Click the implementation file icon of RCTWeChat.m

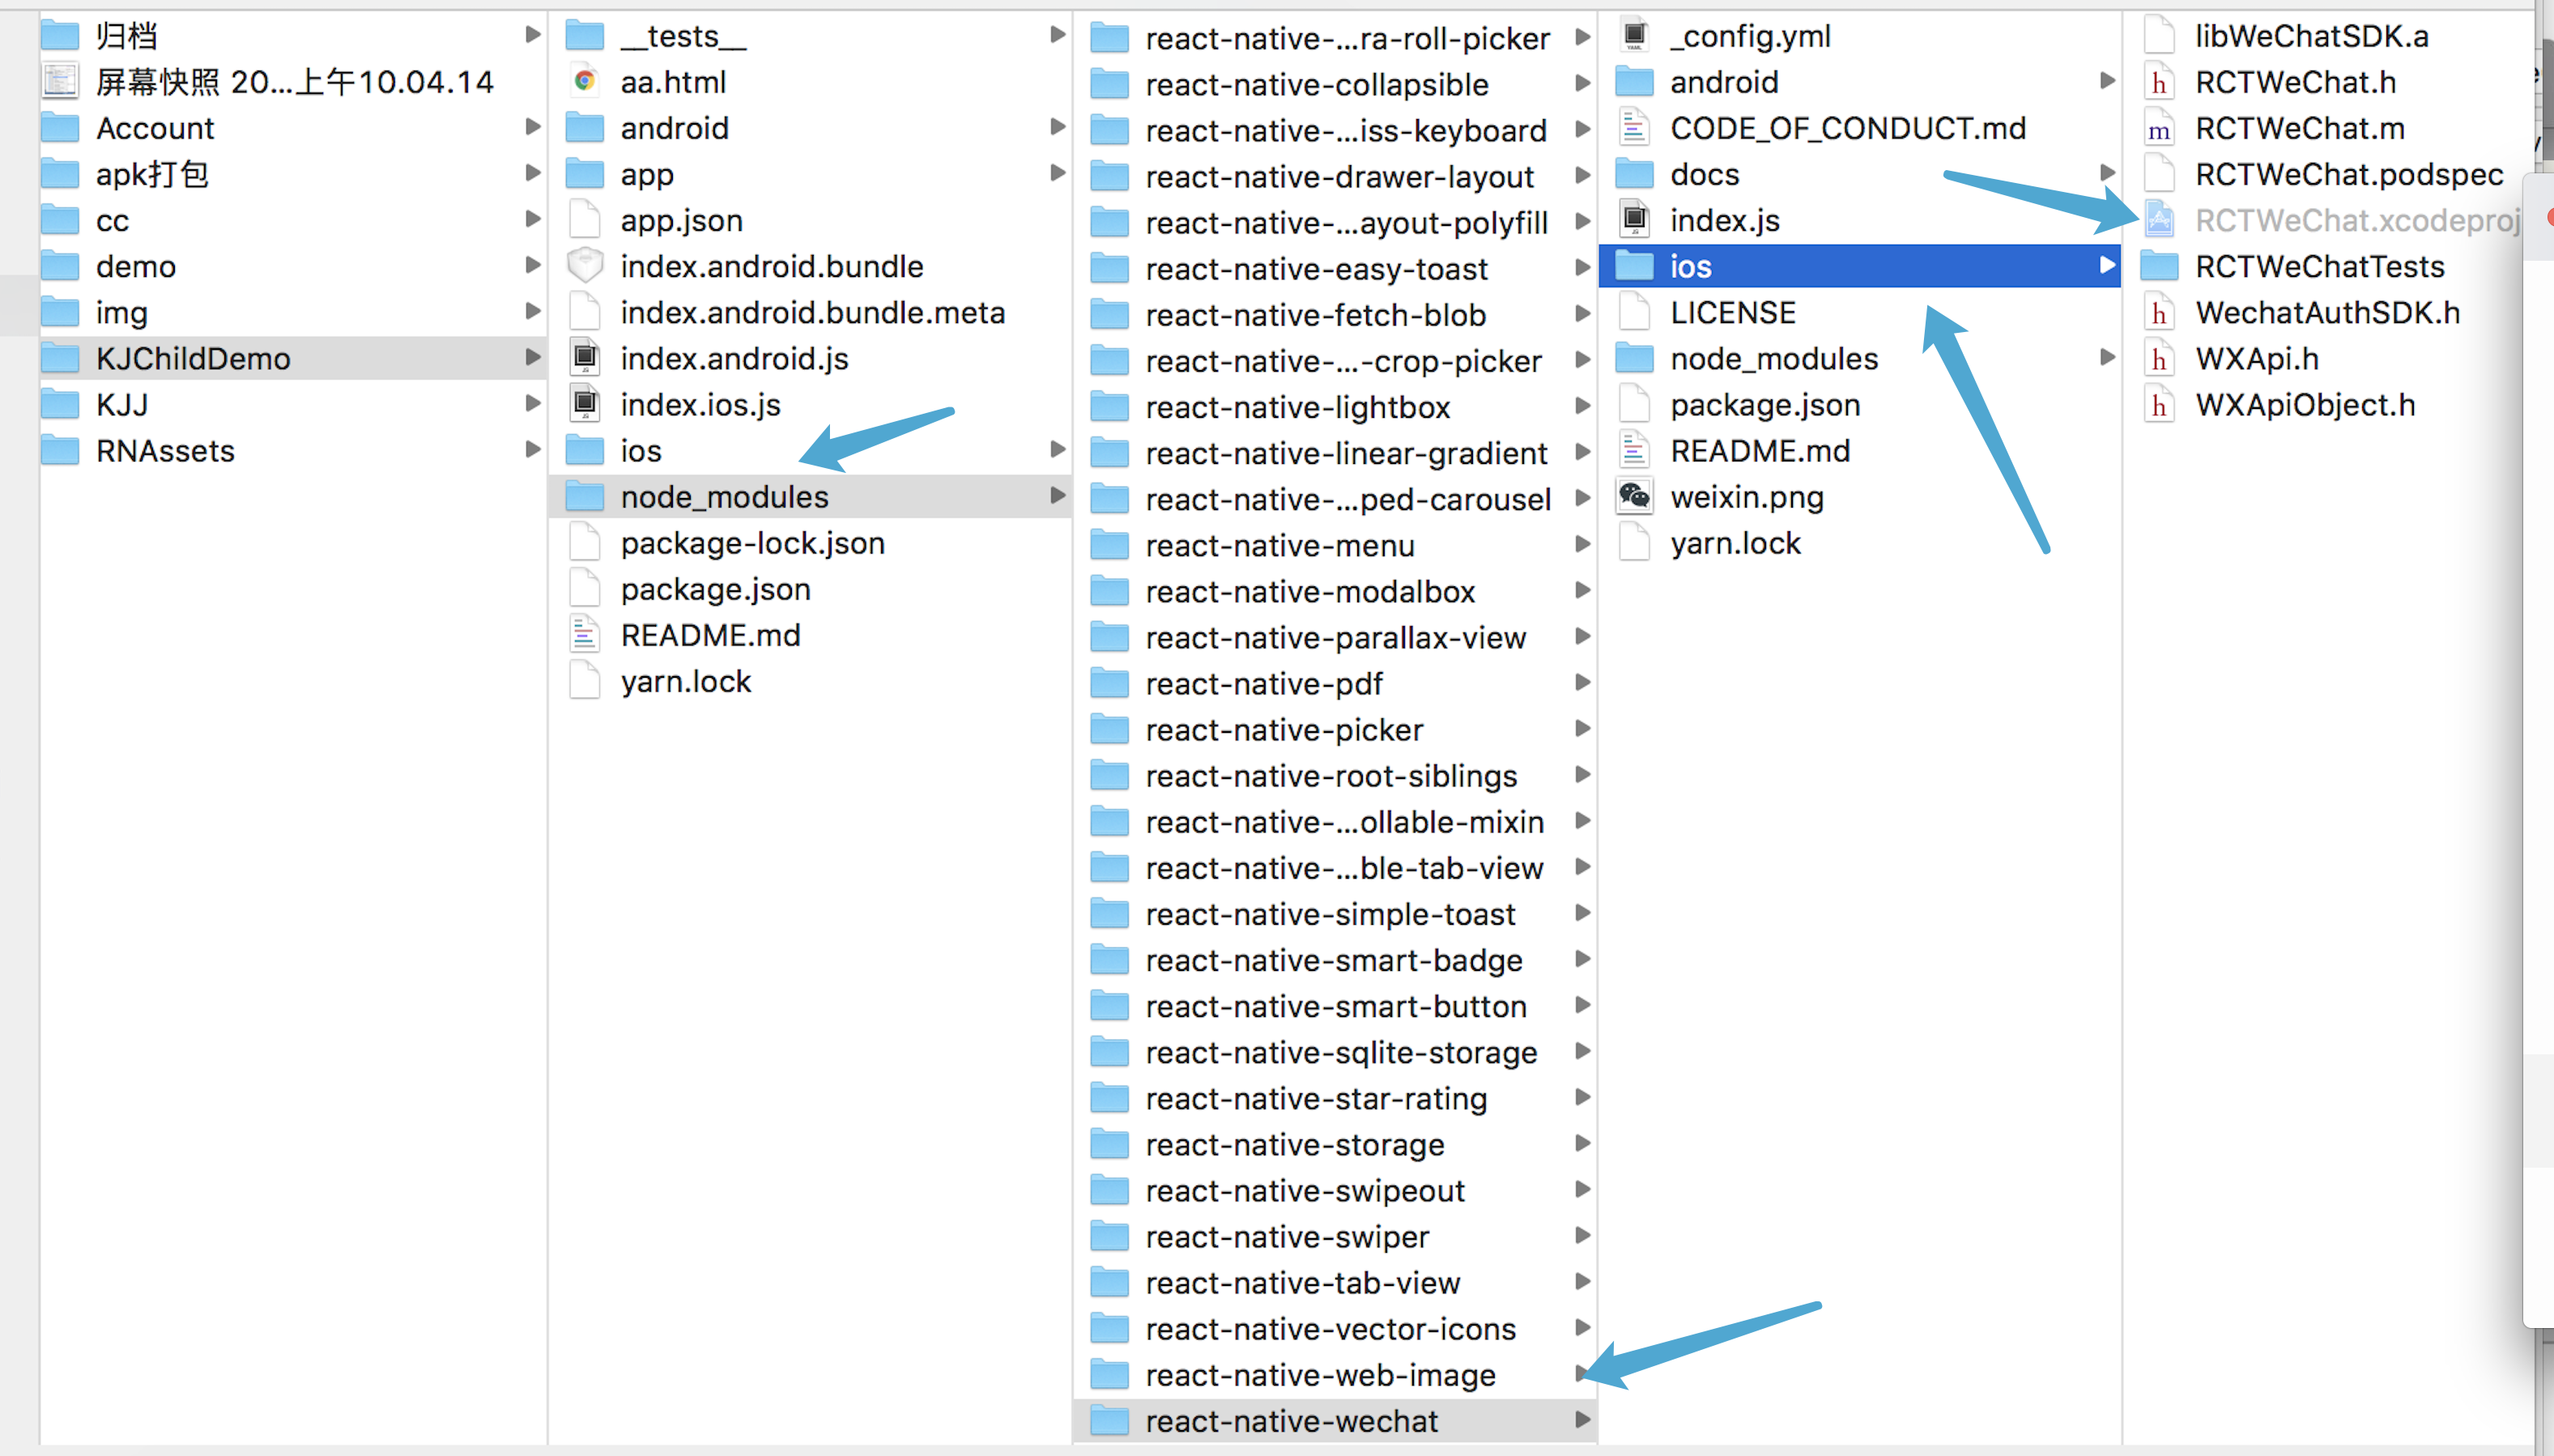pyautogui.click(x=2159, y=128)
